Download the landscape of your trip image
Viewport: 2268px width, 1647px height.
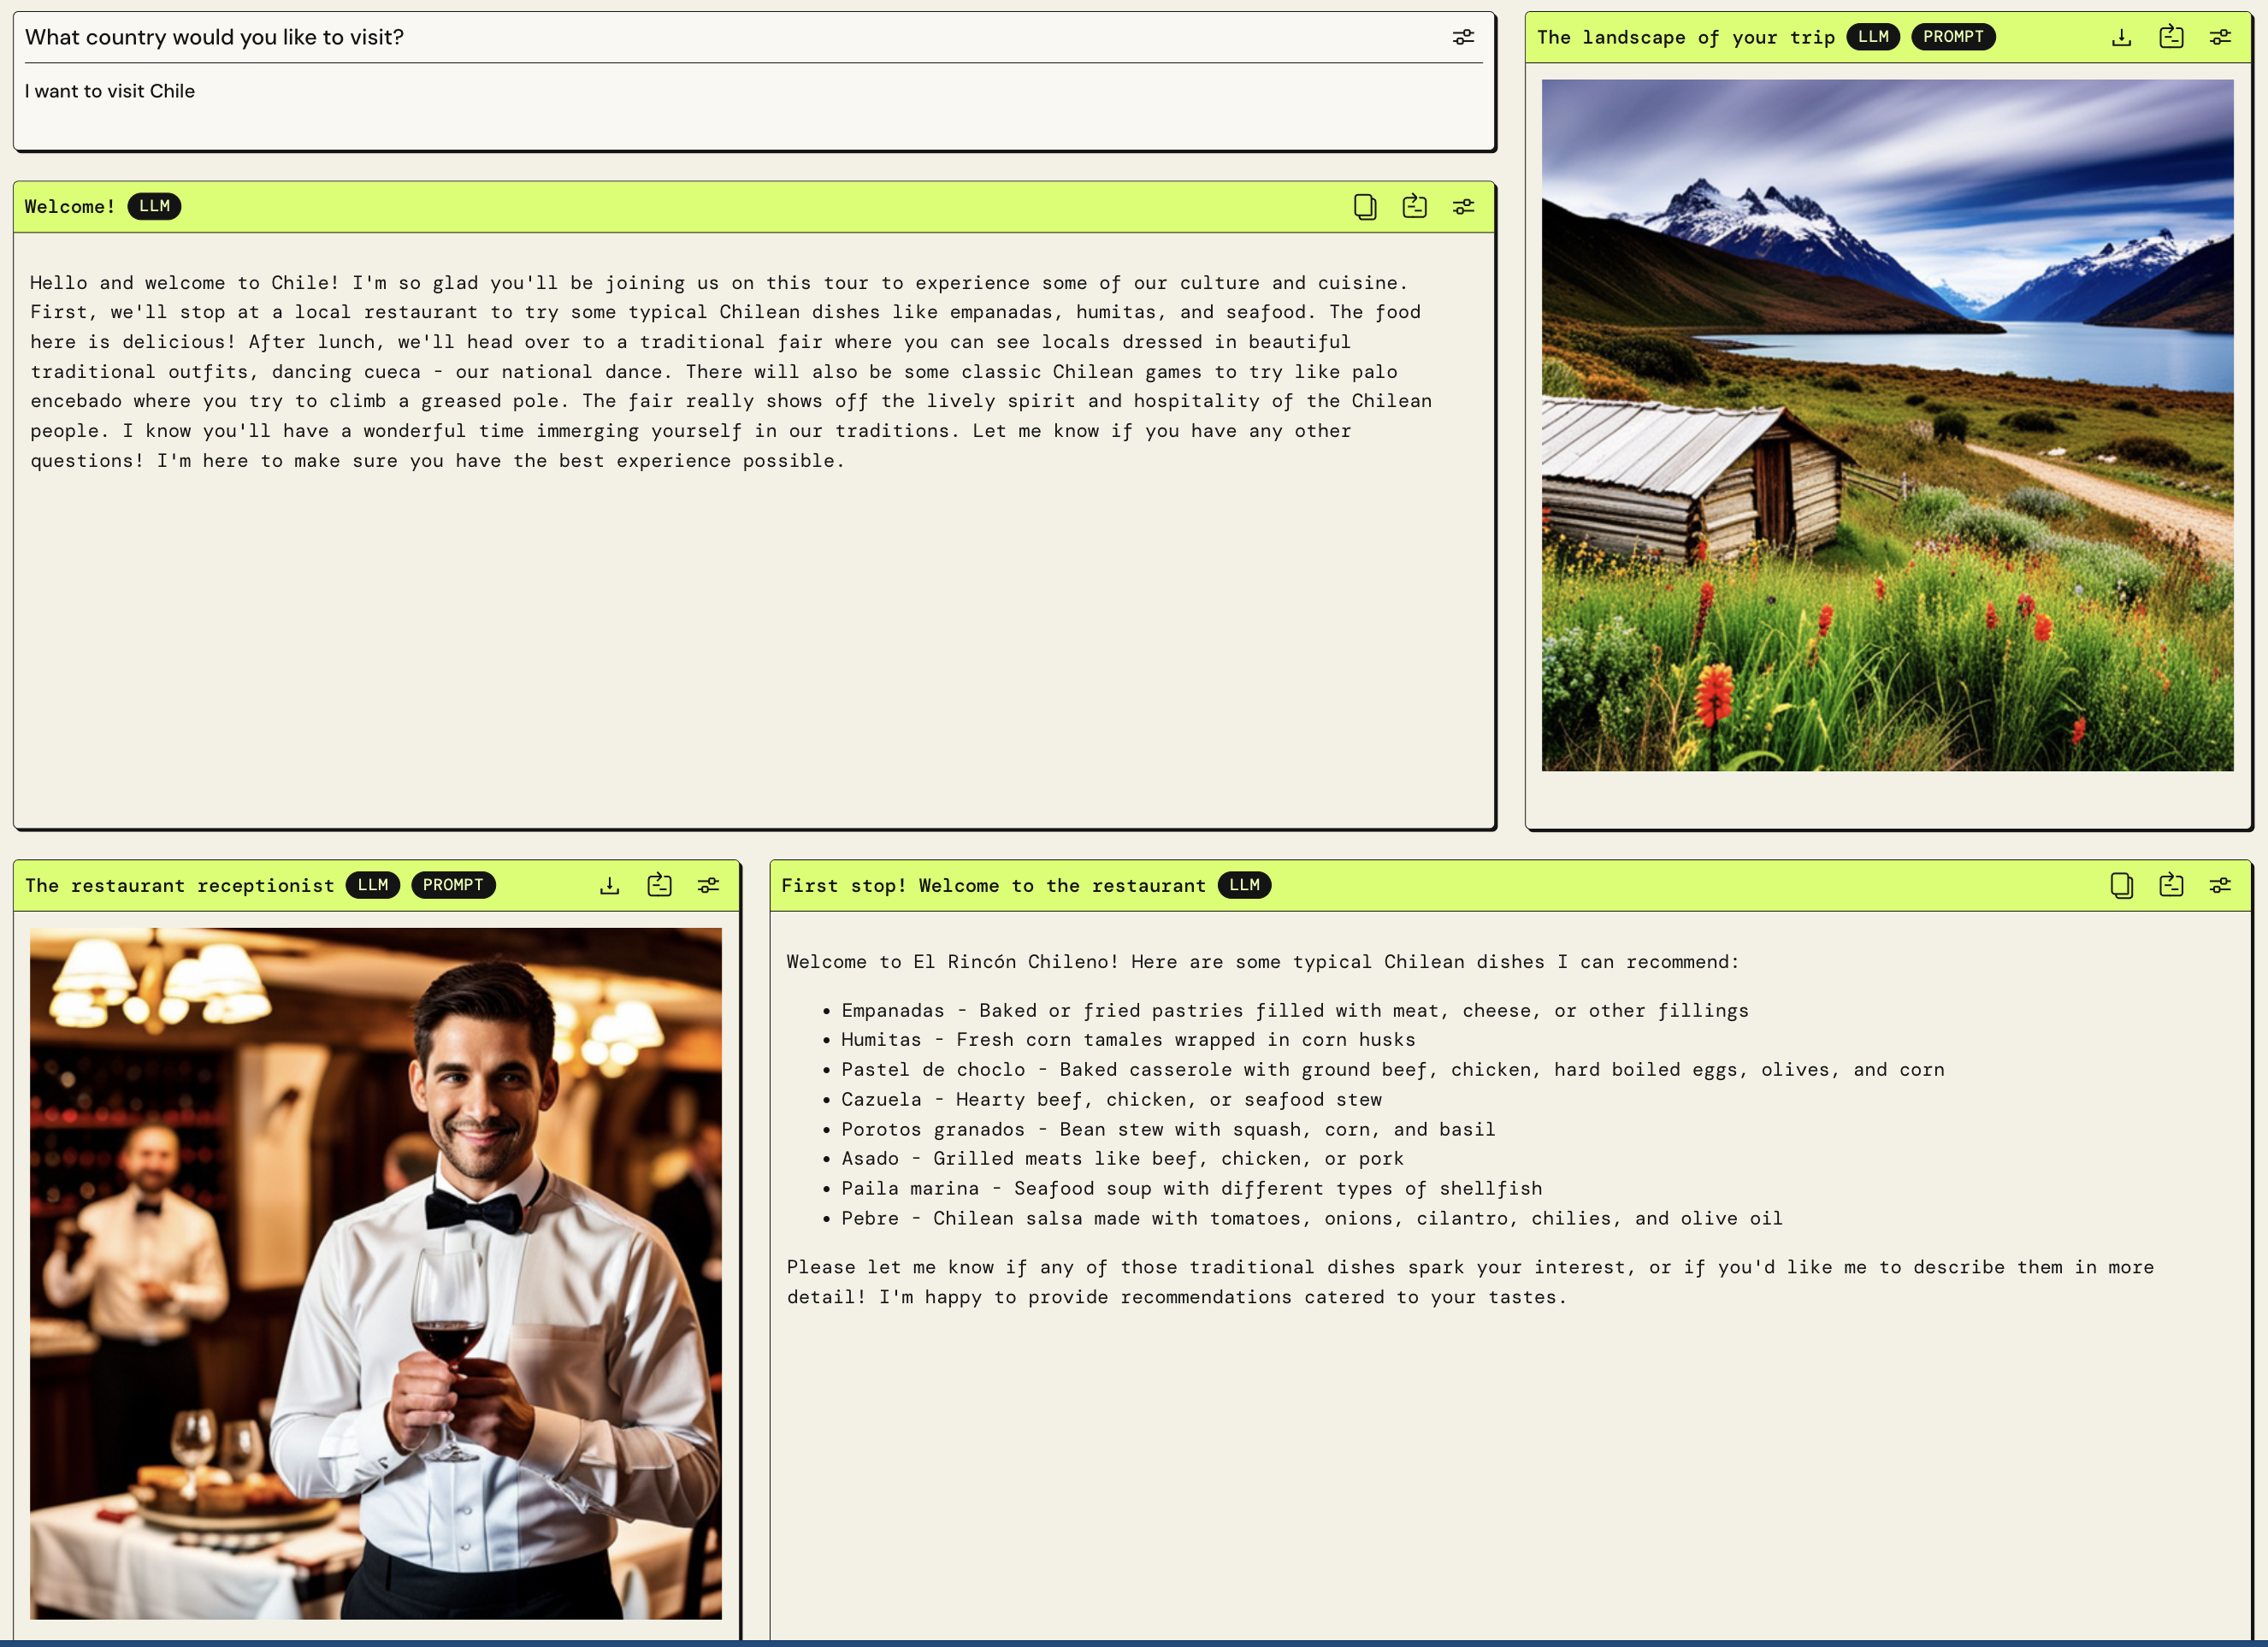[2121, 37]
